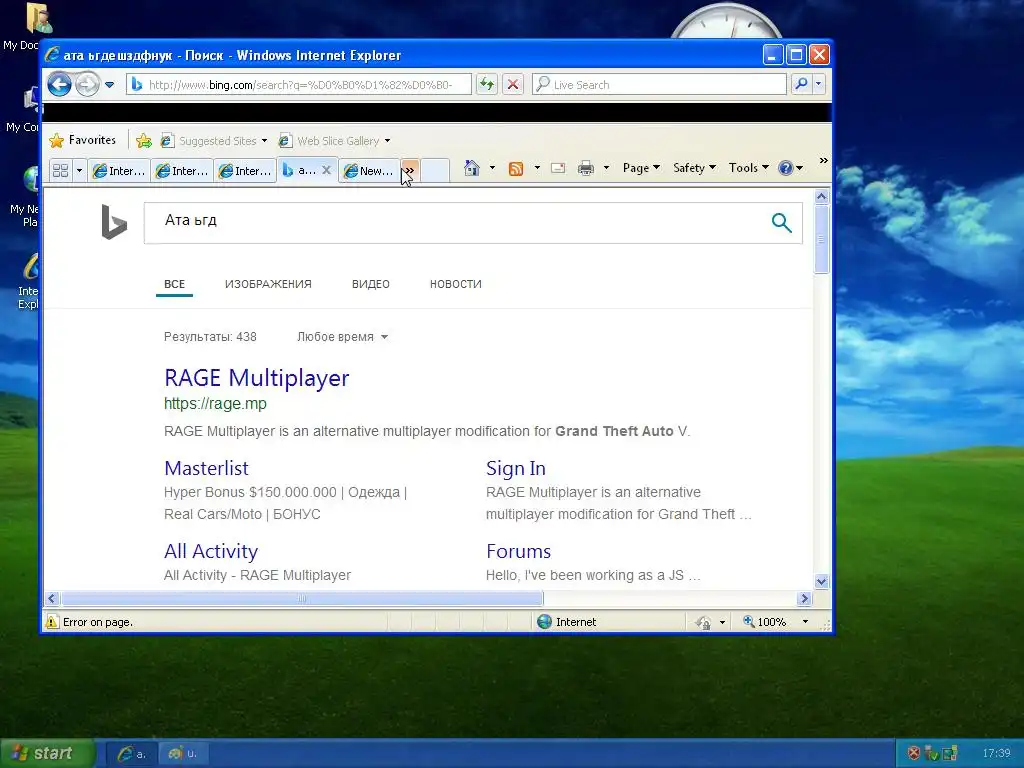Click the Bing search magnifier icon
Screen dimensions: 1024x768
781,223
